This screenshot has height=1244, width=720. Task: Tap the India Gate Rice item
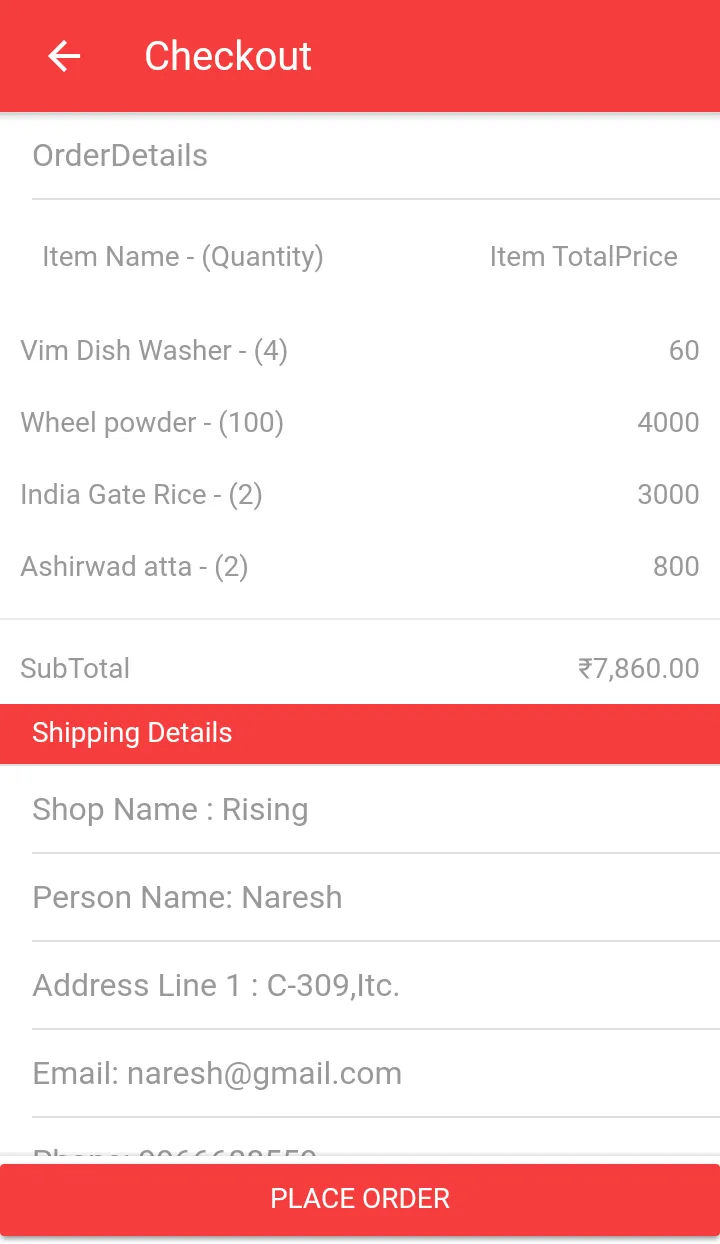[x=360, y=495]
